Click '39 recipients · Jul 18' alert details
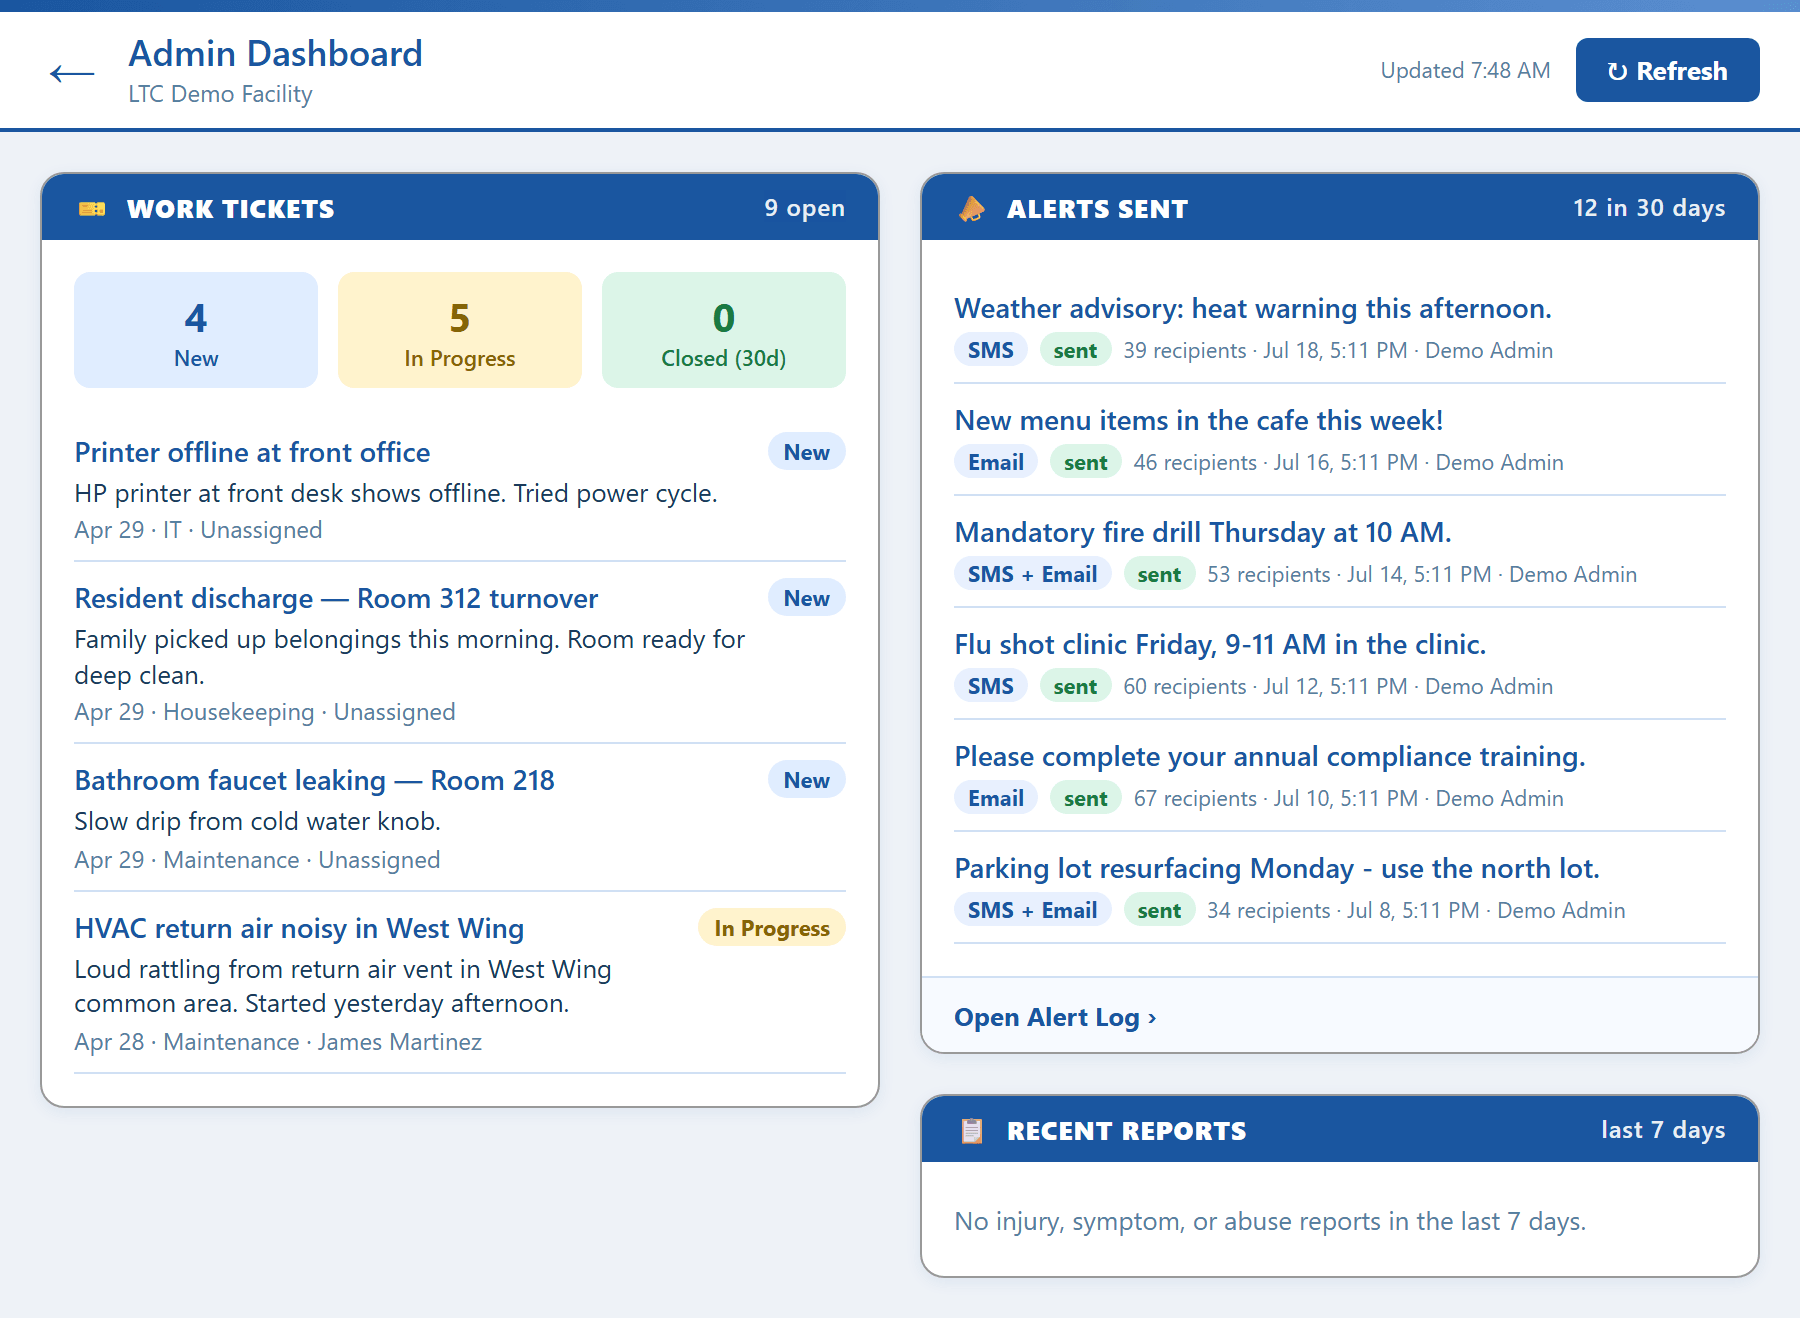 (x=1338, y=350)
